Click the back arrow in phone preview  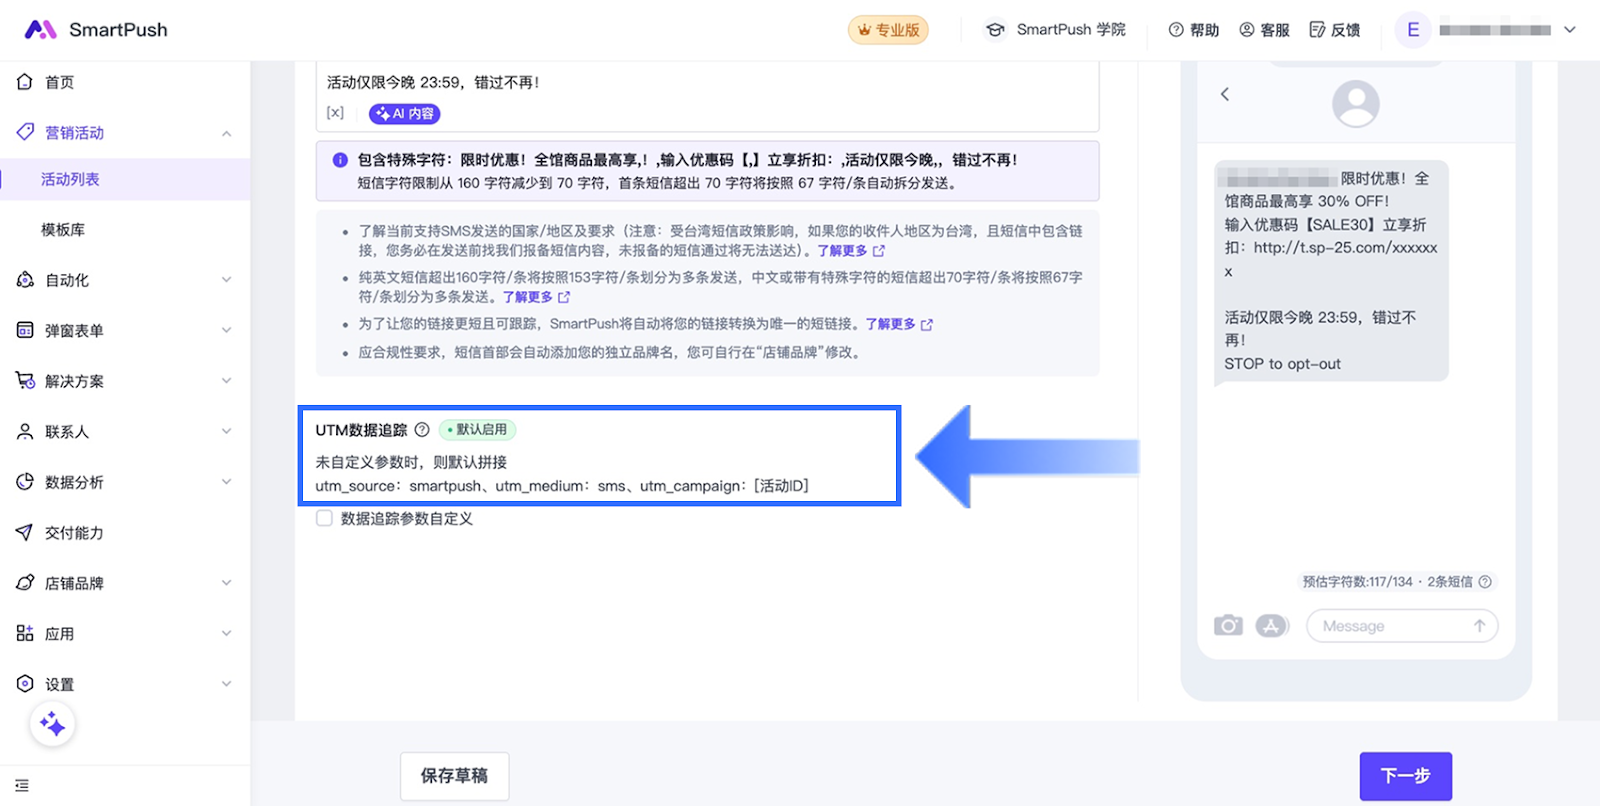(x=1225, y=94)
